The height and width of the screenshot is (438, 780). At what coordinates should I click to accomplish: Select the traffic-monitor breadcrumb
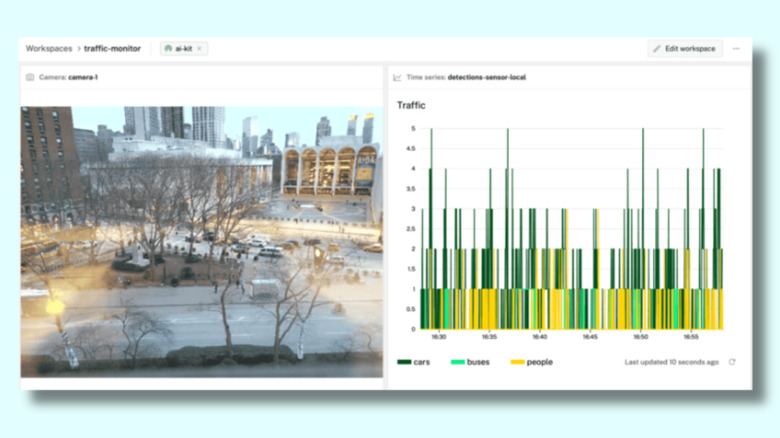coord(114,48)
